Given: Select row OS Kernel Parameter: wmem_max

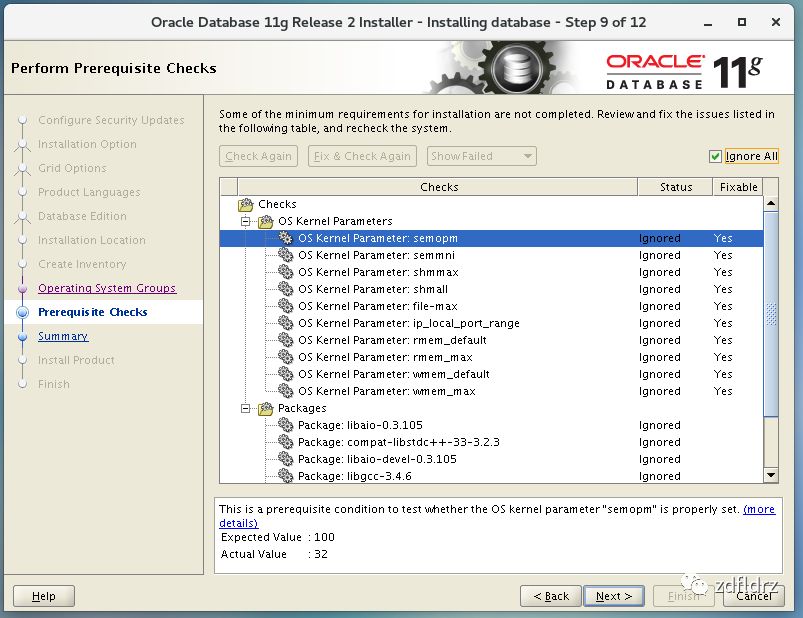Looking at the screenshot, I should tap(491, 391).
